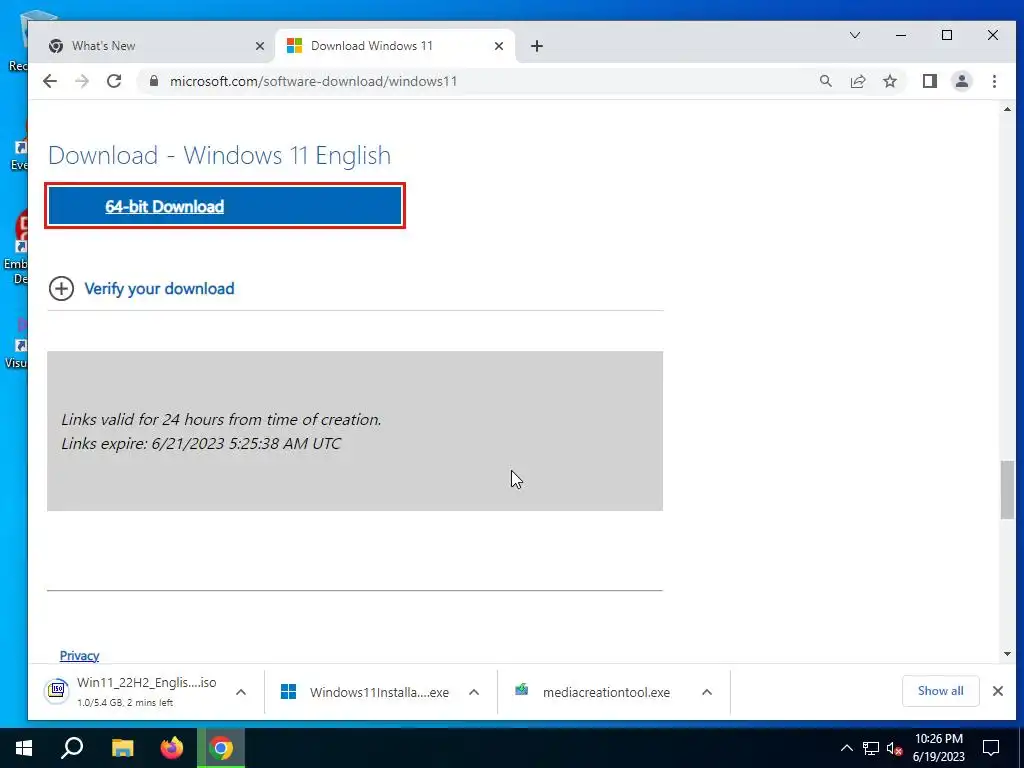Click the scrollbar up arrow
This screenshot has height=768, width=1024.
click(1008, 109)
